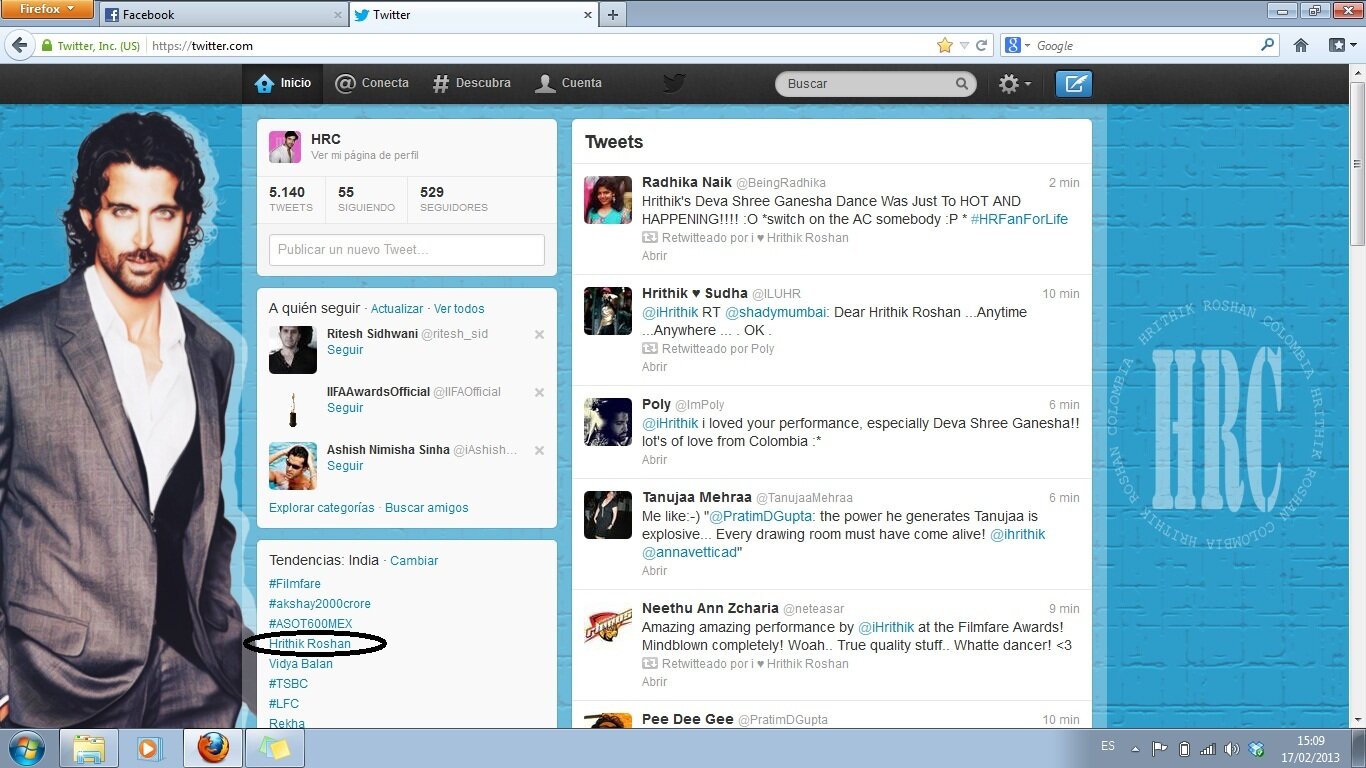
Task: Open the Inicio home tab
Action: (x=283, y=83)
